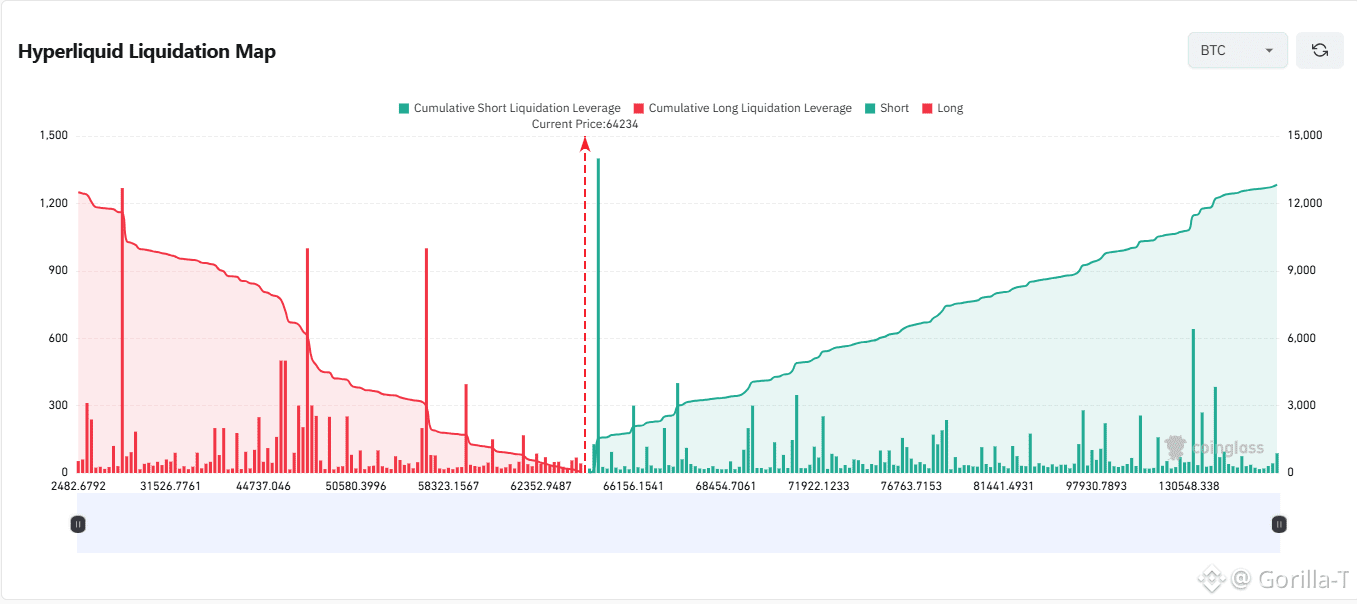Click the x-axis label 81441.4931
The height and width of the screenshot is (604, 1357).
pyautogui.click(x=1004, y=486)
